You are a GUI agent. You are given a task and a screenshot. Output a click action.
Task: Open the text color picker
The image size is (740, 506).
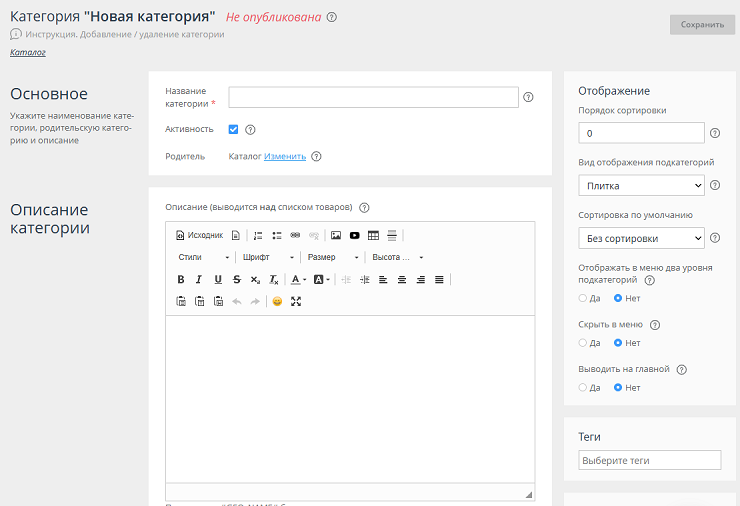pos(298,279)
